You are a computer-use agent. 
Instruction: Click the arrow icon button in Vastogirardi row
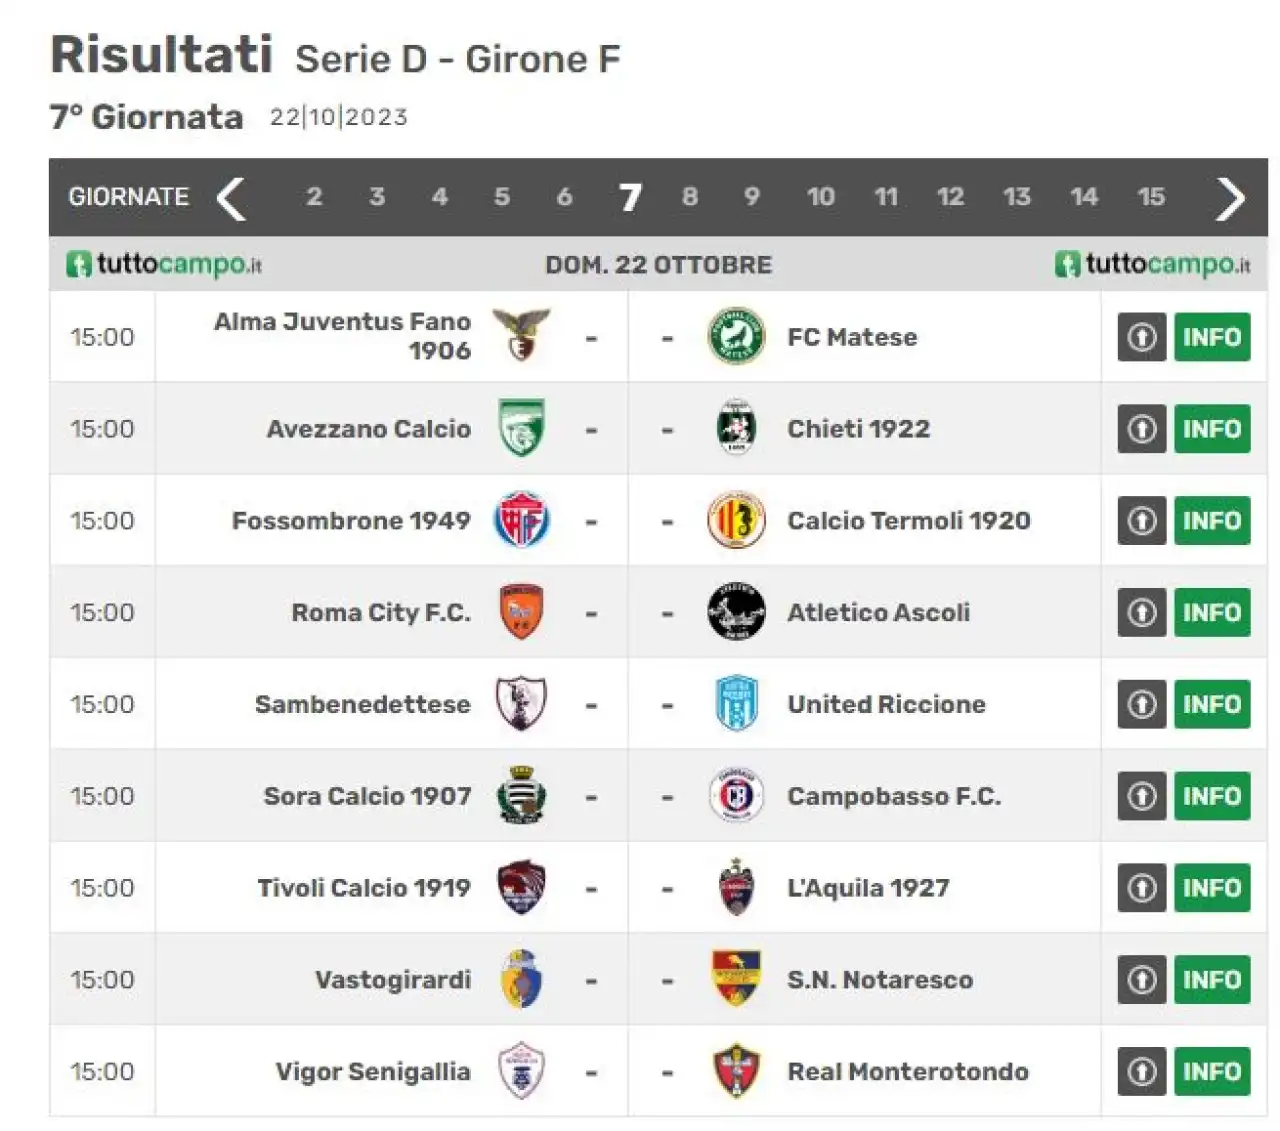pos(1142,980)
